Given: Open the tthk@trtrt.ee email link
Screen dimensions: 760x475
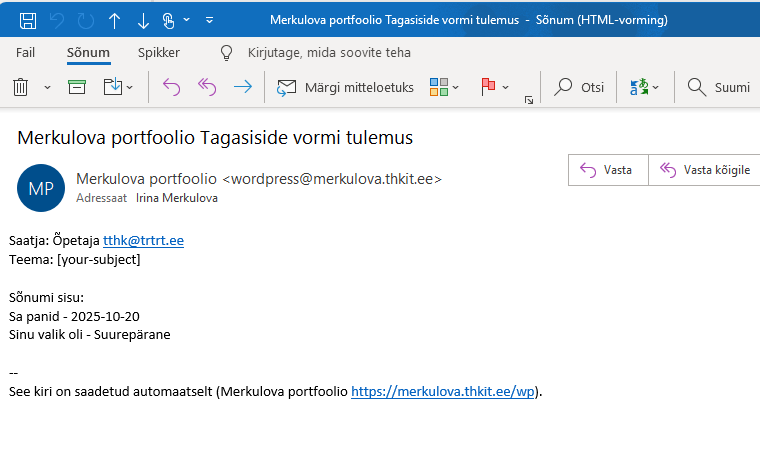Looking at the screenshot, I should click(x=143, y=240).
